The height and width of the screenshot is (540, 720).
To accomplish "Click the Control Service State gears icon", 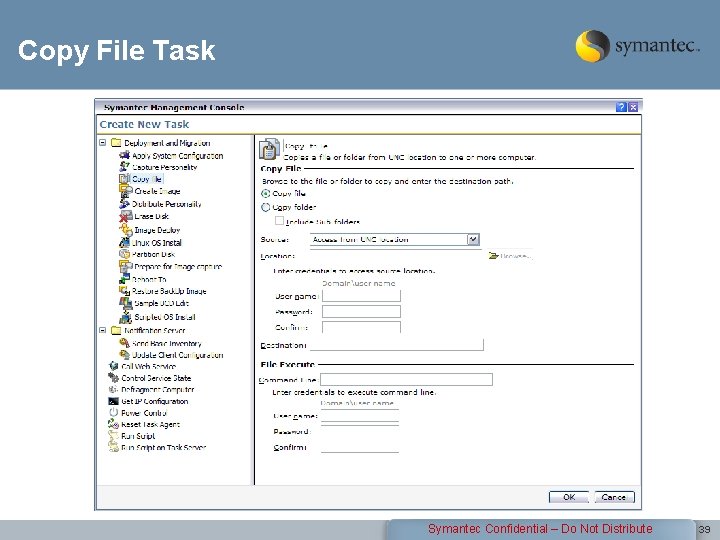I will pyautogui.click(x=113, y=377).
